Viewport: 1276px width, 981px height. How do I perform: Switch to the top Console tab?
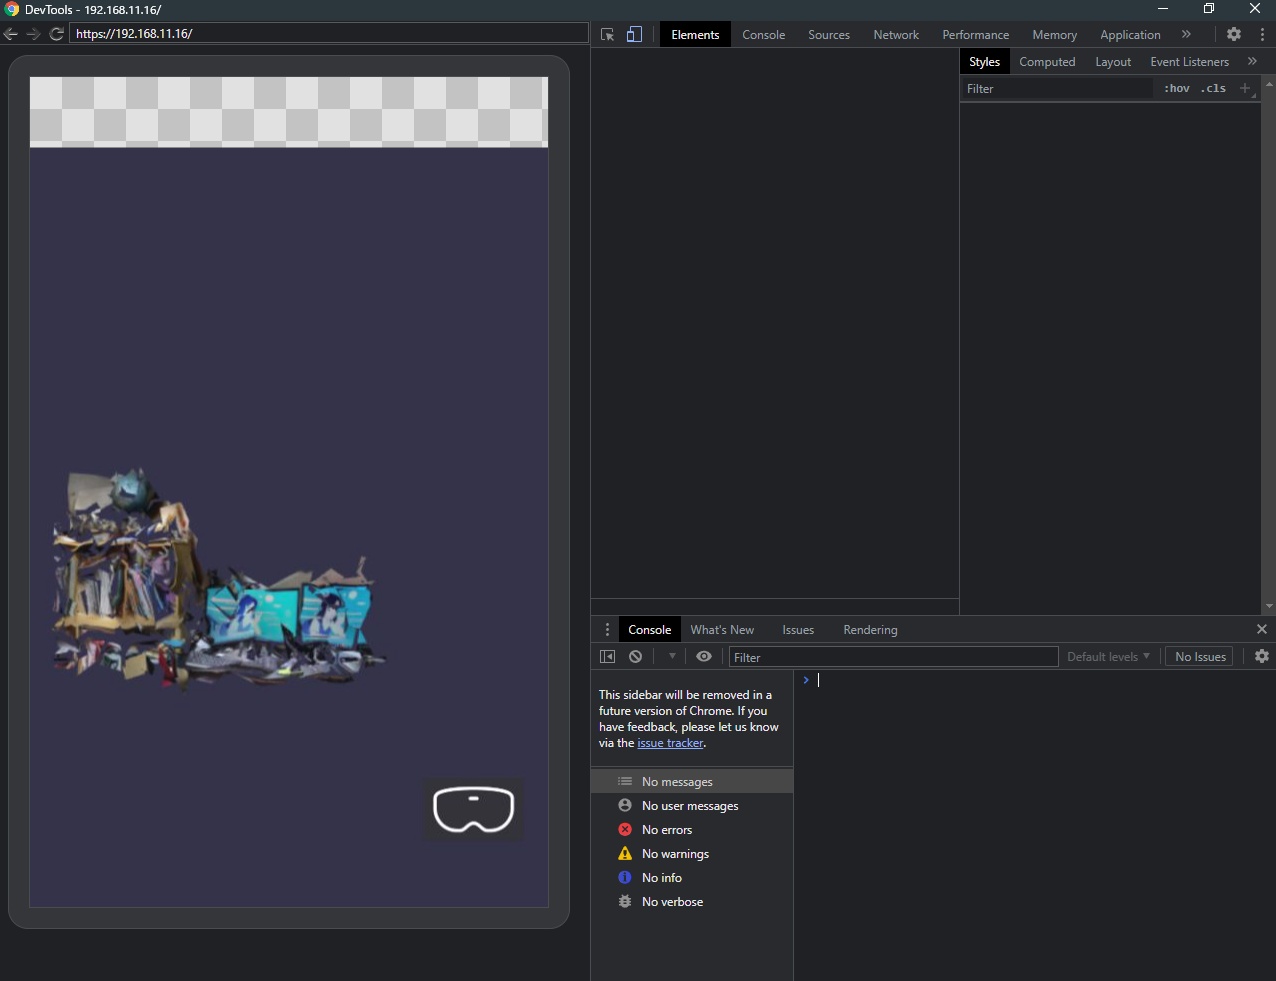click(764, 34)
